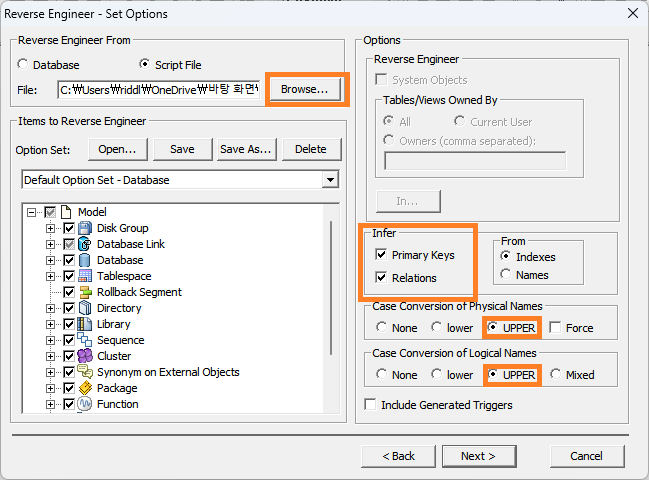Select lower for Logical Names case
Screen dimensions: 649x480
click(x=437, y=374)
